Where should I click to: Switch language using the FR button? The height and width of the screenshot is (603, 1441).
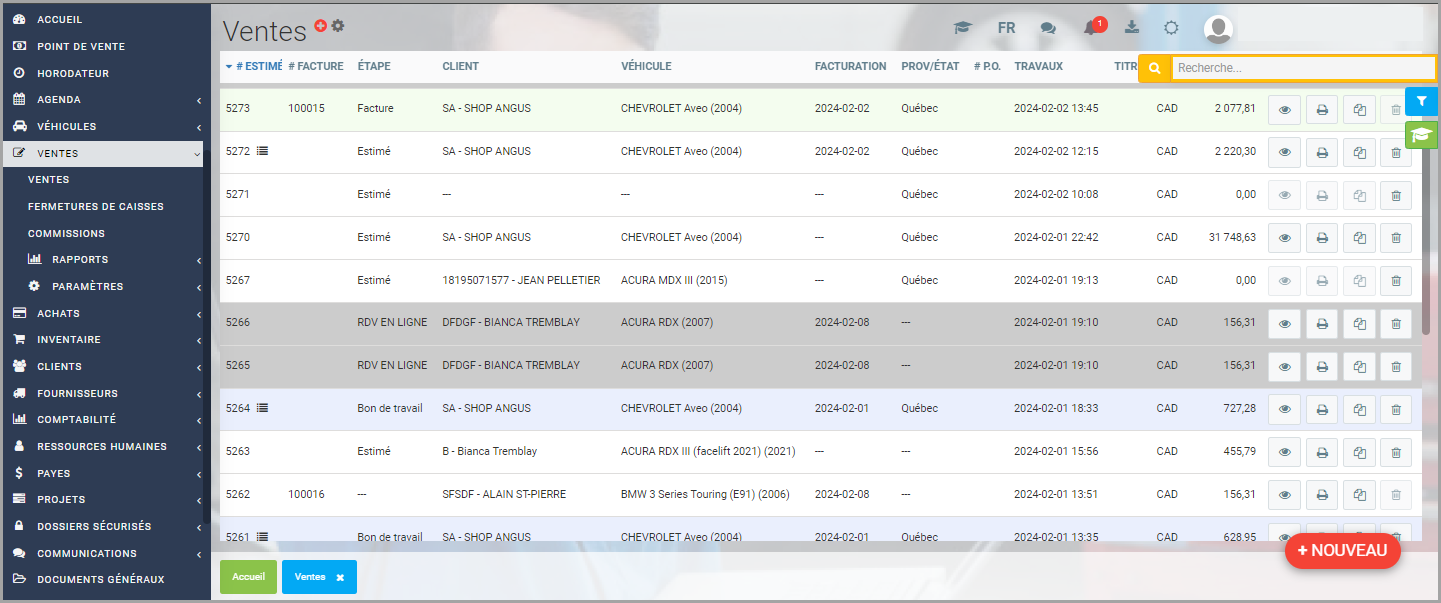1006,28
